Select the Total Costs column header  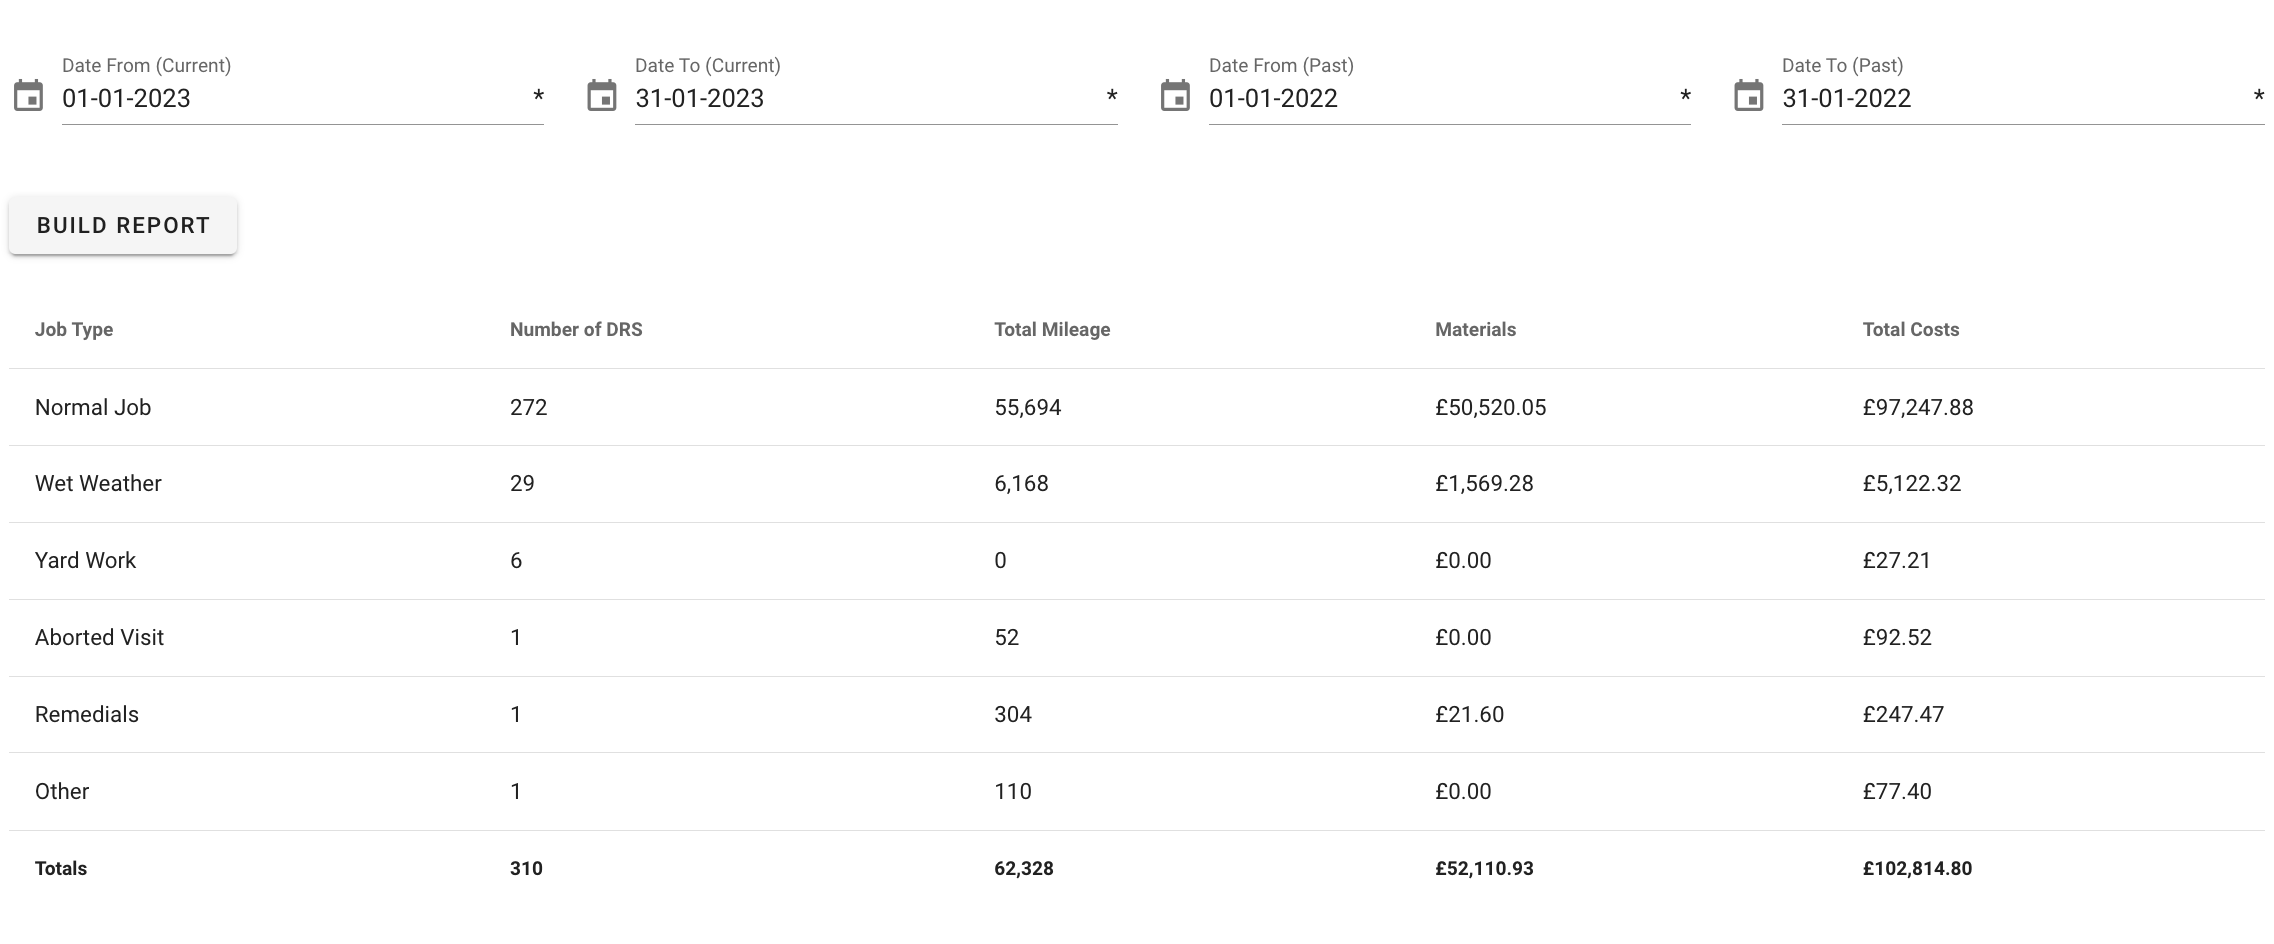[x=1910, y=330]
